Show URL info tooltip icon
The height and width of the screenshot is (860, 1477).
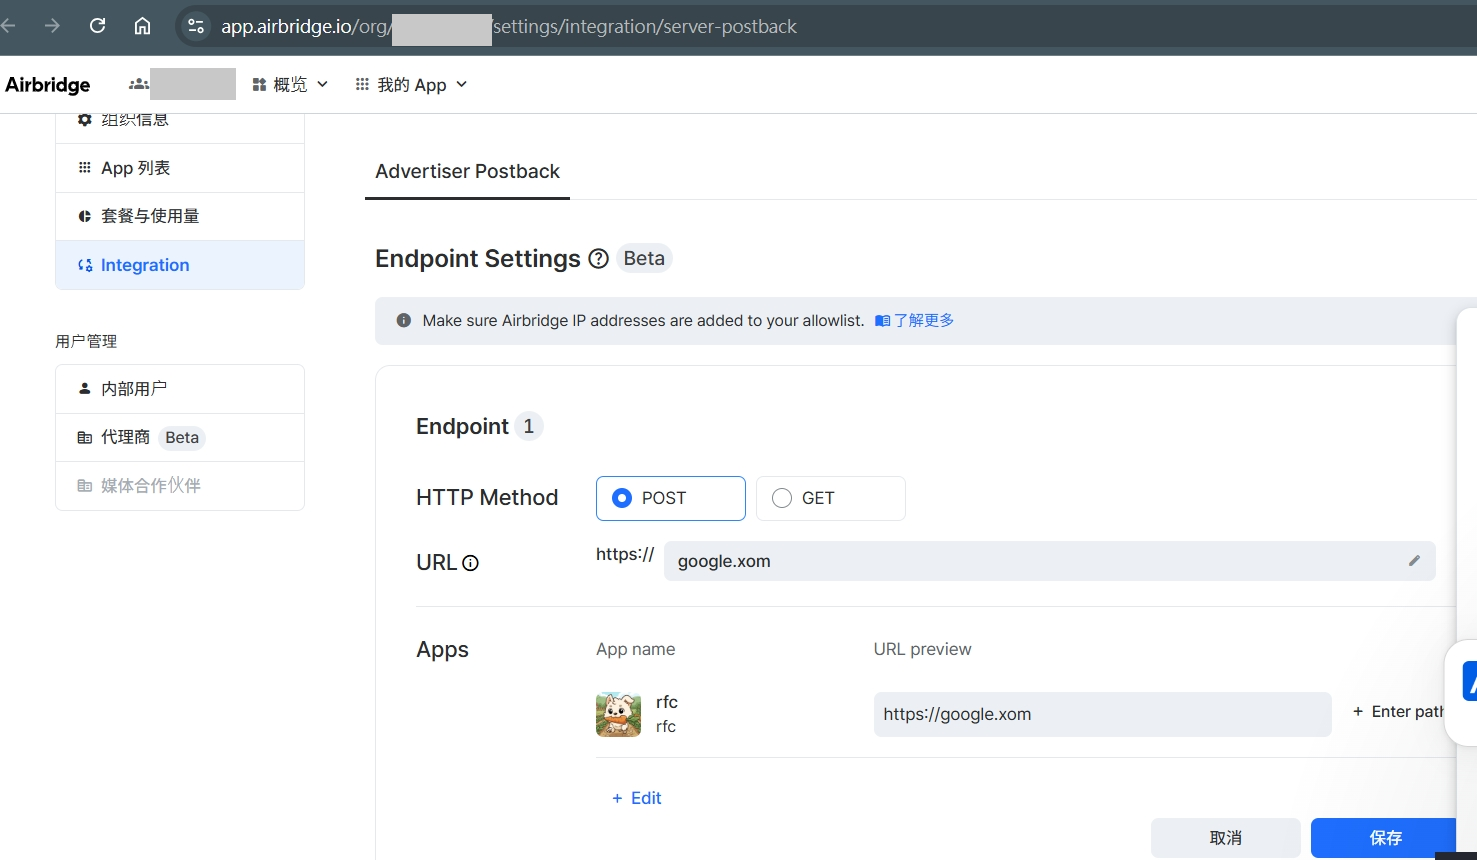(470, 563)
